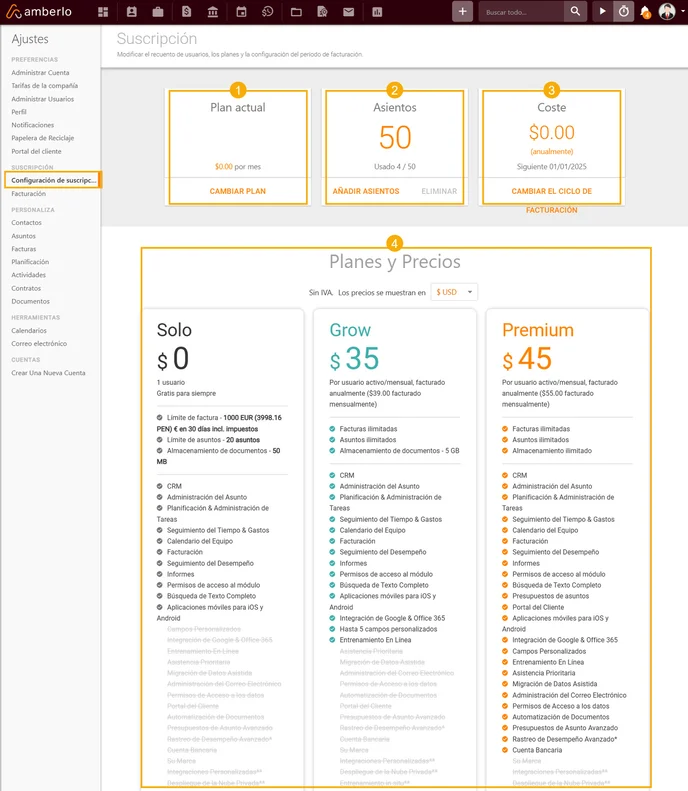Click the Grow plan title

350,330
